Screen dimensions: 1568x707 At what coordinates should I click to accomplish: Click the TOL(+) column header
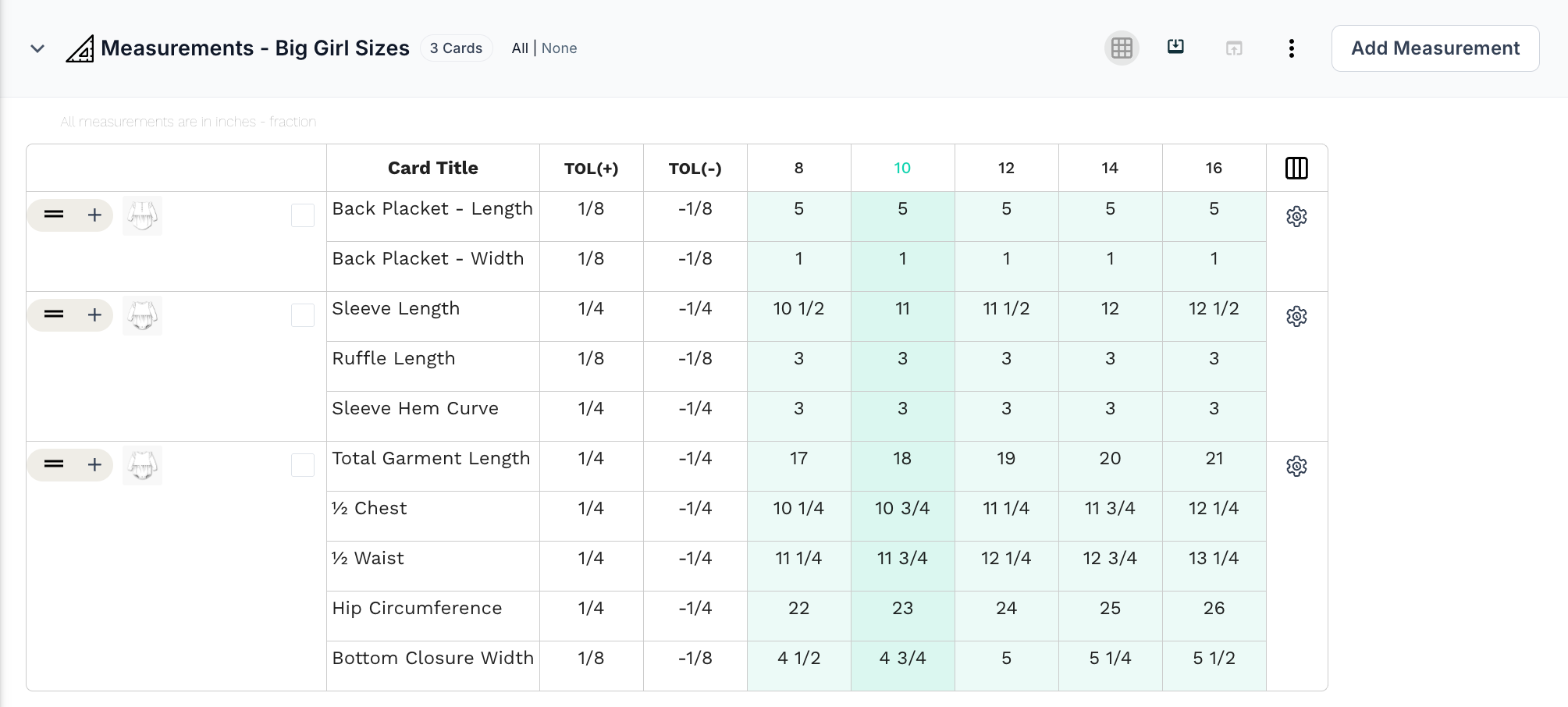(x=591, y=168)
